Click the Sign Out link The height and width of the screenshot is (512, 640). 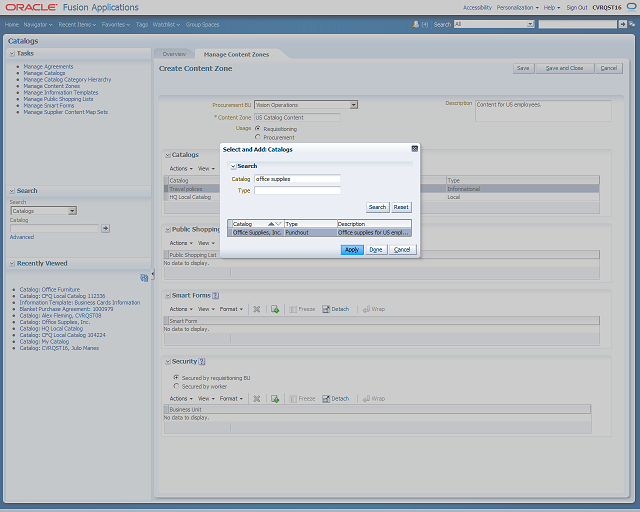pos(577,7)
